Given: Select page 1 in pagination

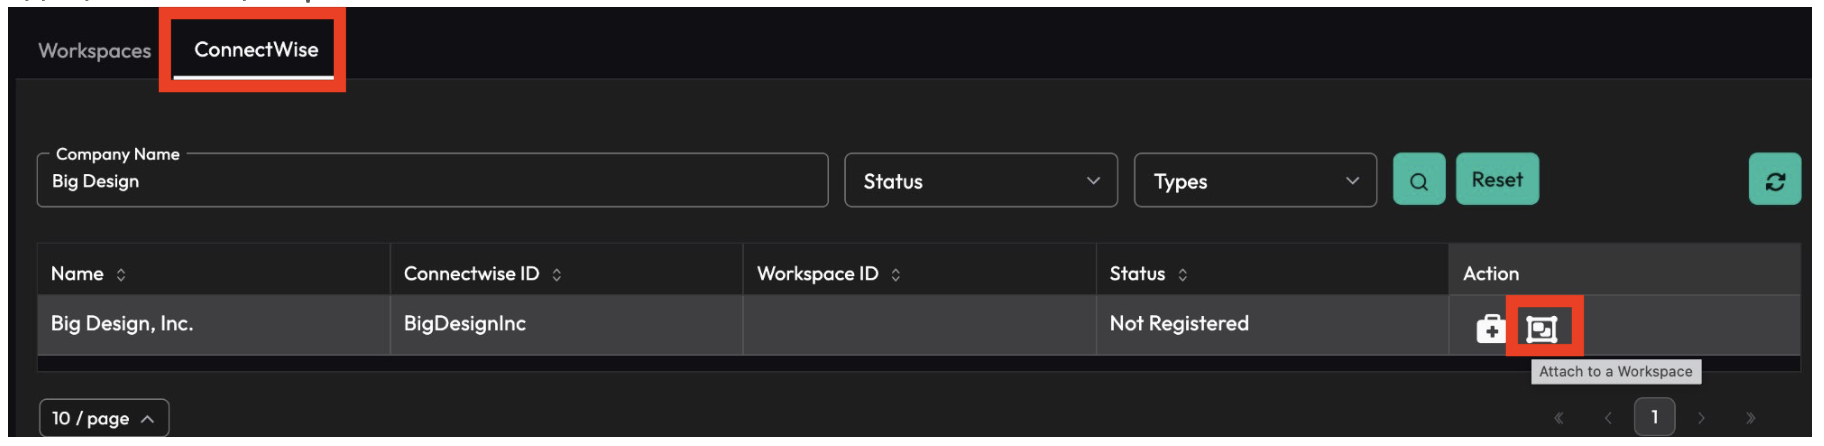Looking at the screenshot, I should tap(1654, 417).
